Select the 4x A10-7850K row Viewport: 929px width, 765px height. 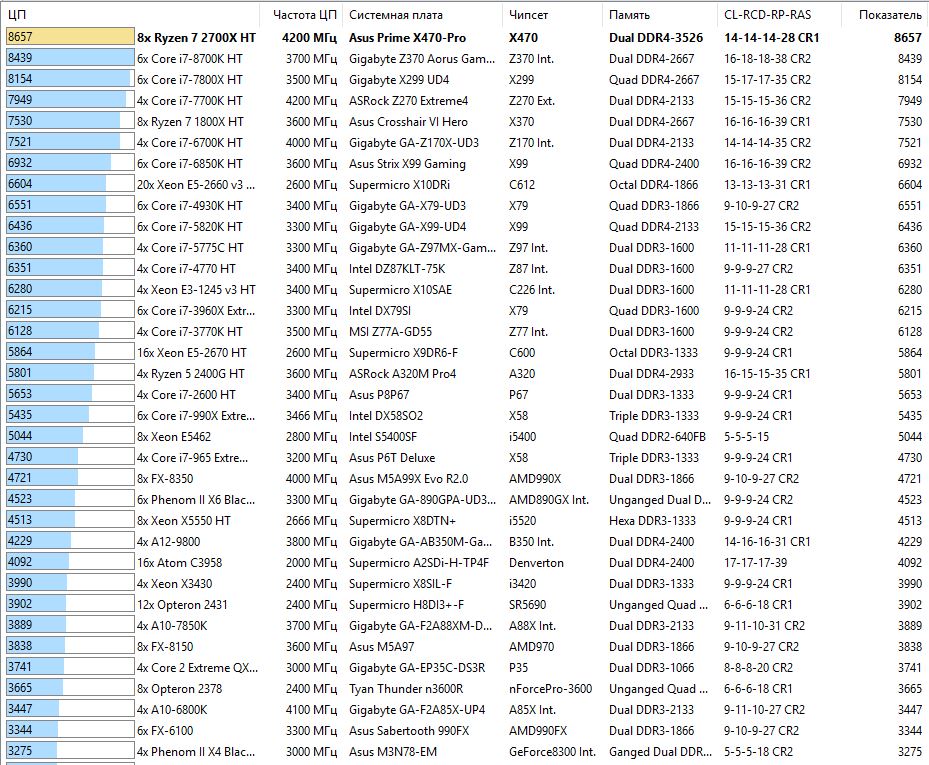pyautogui.click(x=464, y=626)
